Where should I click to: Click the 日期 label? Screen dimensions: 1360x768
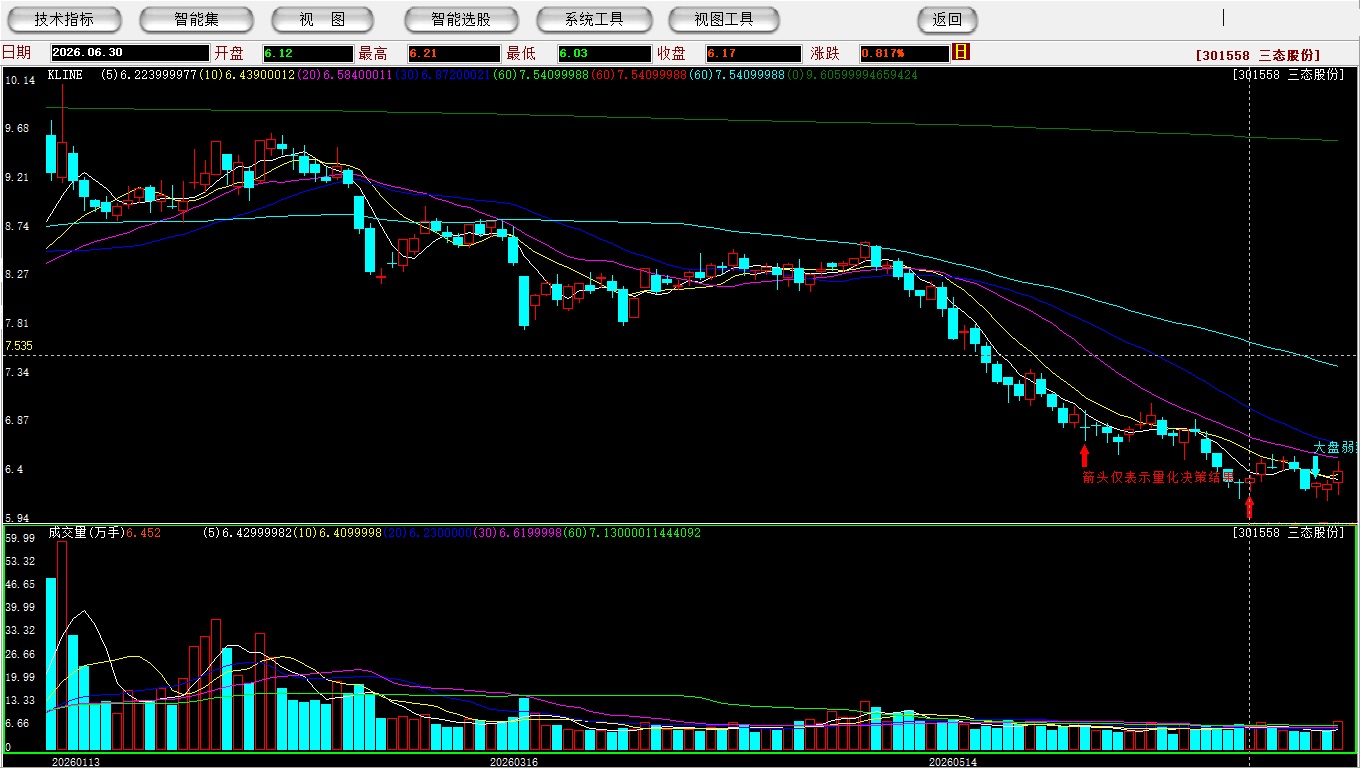(17, 53)
